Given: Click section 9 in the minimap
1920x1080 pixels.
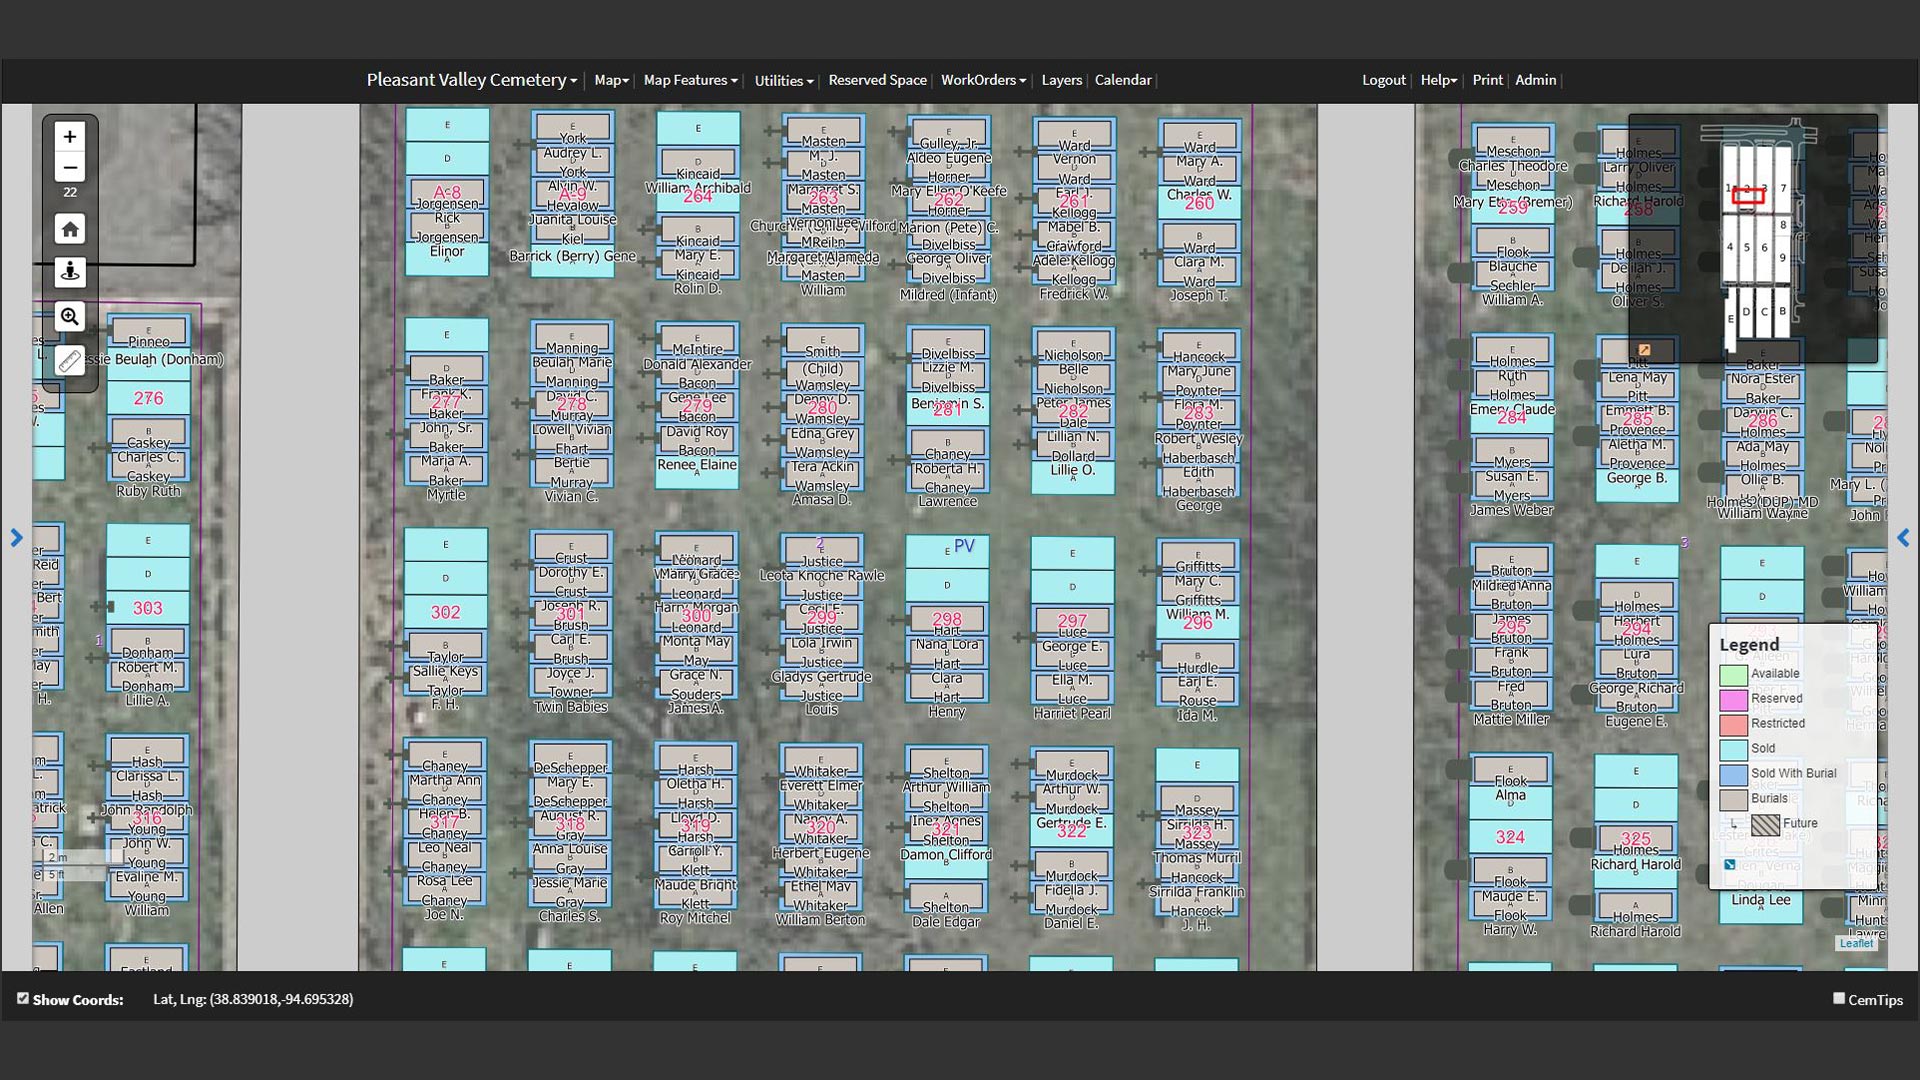Looking at the screenshot, I should 1782,257.
